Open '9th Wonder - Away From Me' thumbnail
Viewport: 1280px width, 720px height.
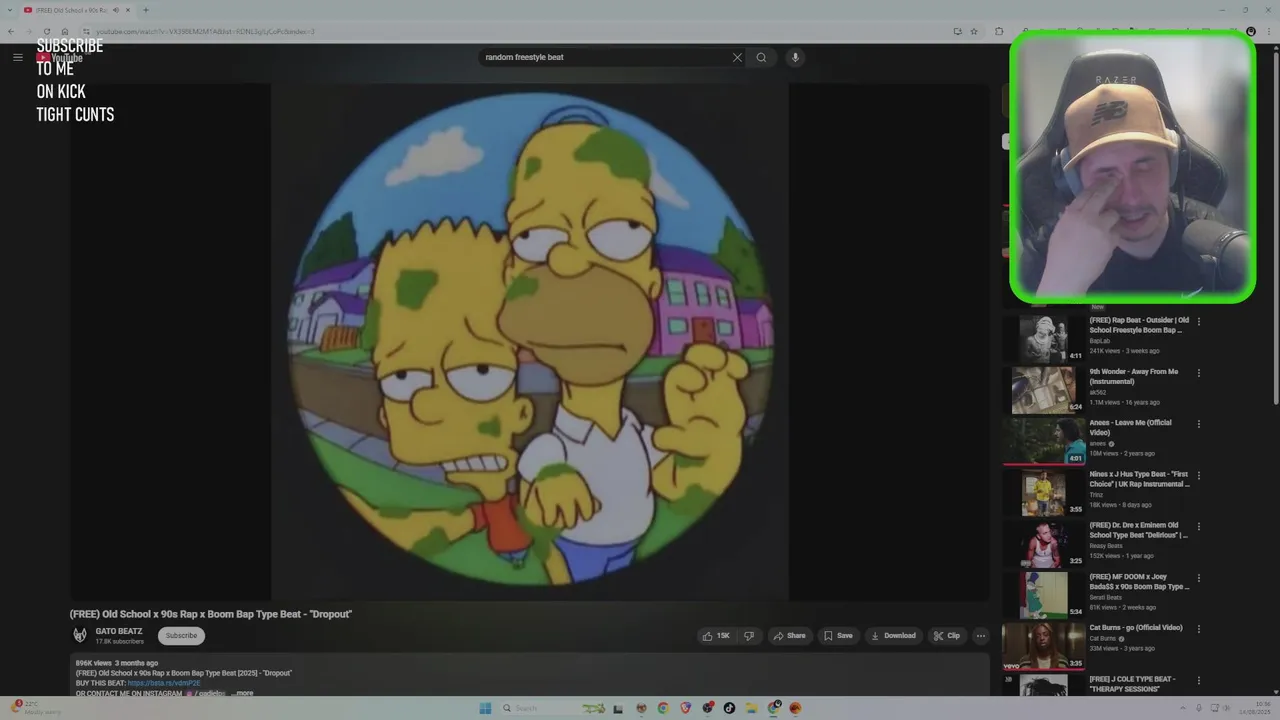pos(1044,389)
